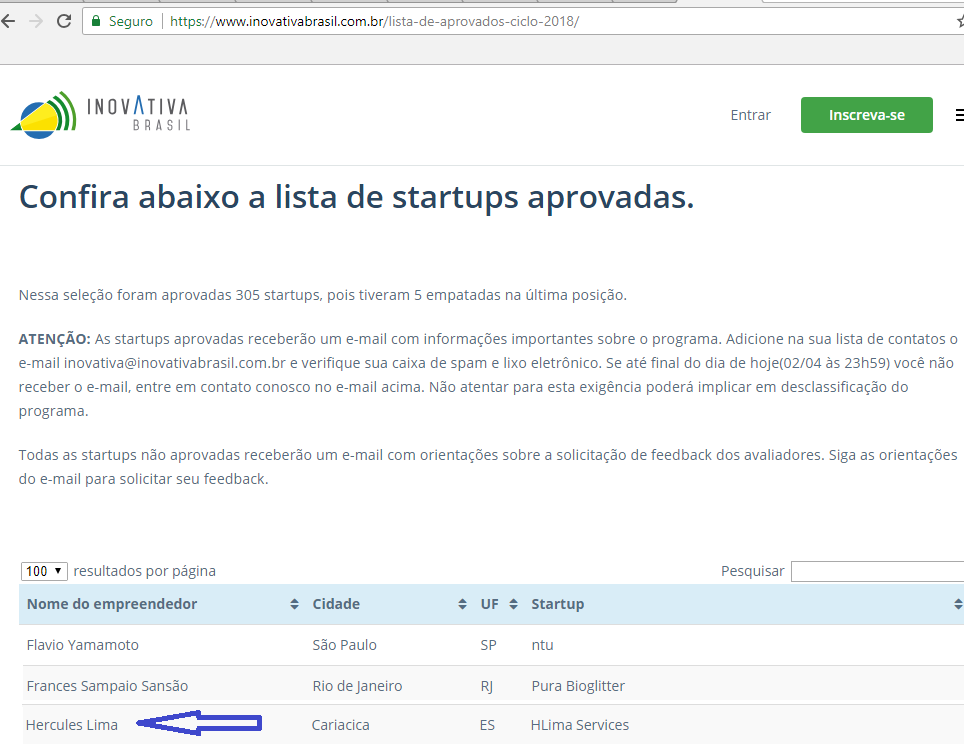The image size is (964, 746).
Task: Click the green secure padlock icon
Action: click(x=97, y=21)
